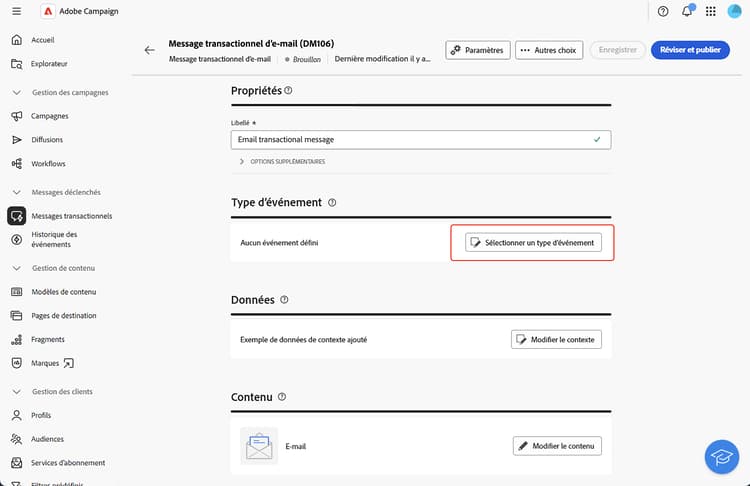Click the Réviser et publier button
Screen dimensions: 750x486
[690, 49]
